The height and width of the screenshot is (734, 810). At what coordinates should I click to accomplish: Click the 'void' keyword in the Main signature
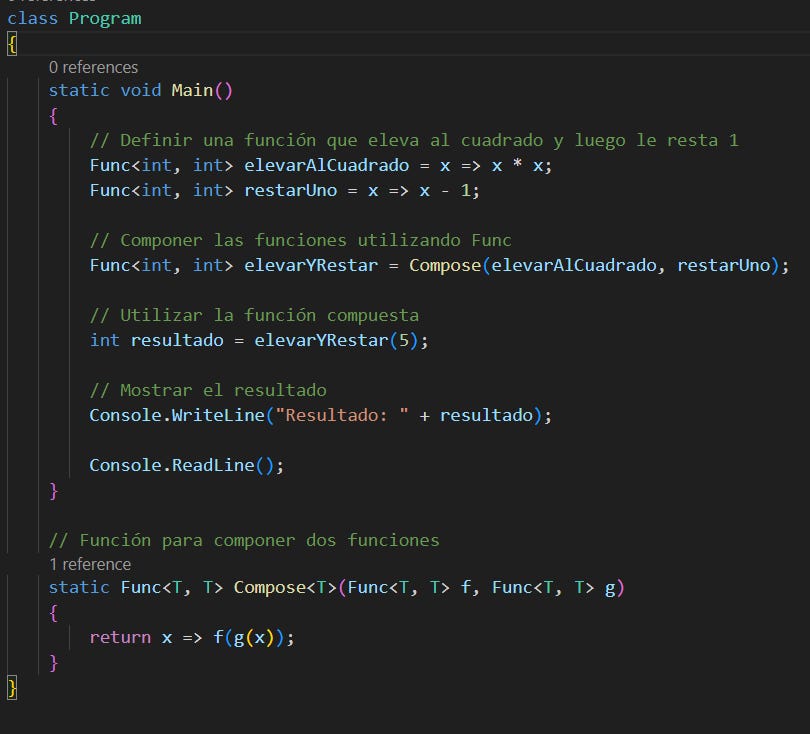(141, 90)
